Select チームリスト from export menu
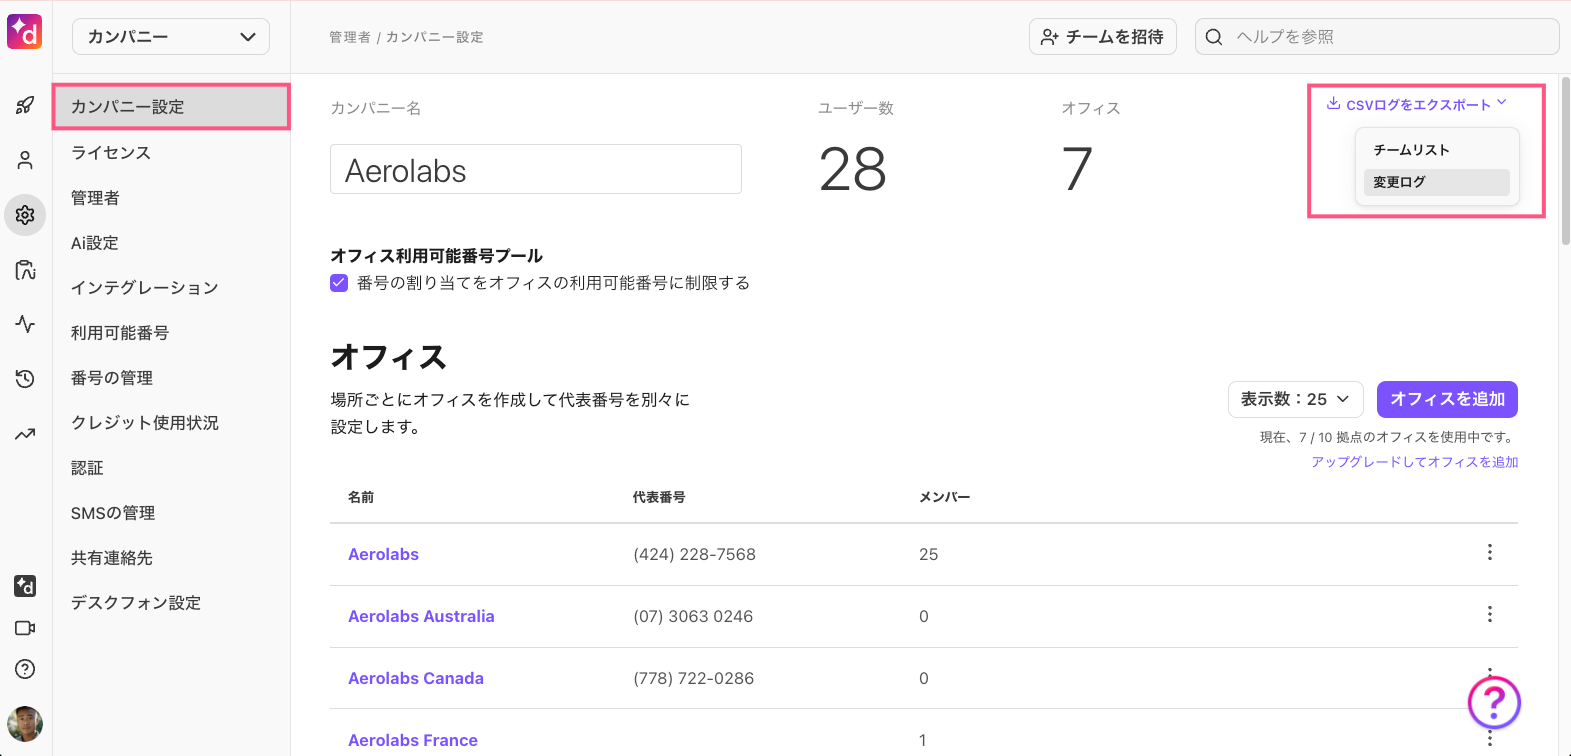Screen dimensions: 1571x756 [1436, 150]
